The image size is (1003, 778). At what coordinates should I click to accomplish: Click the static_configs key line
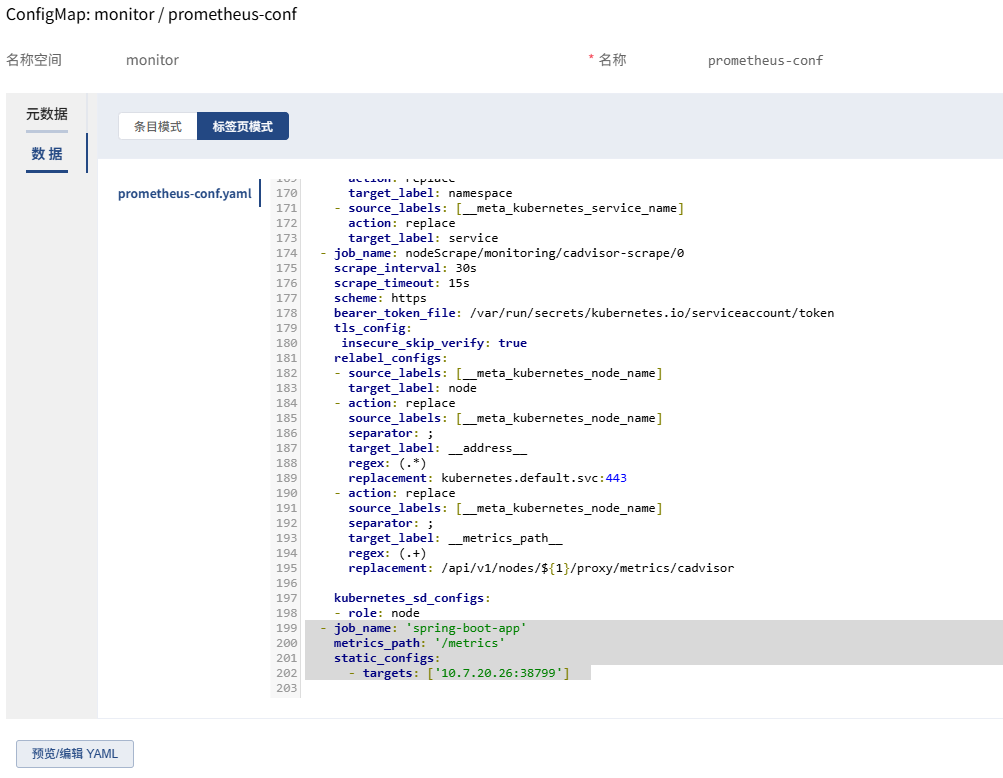click(387, 658)
